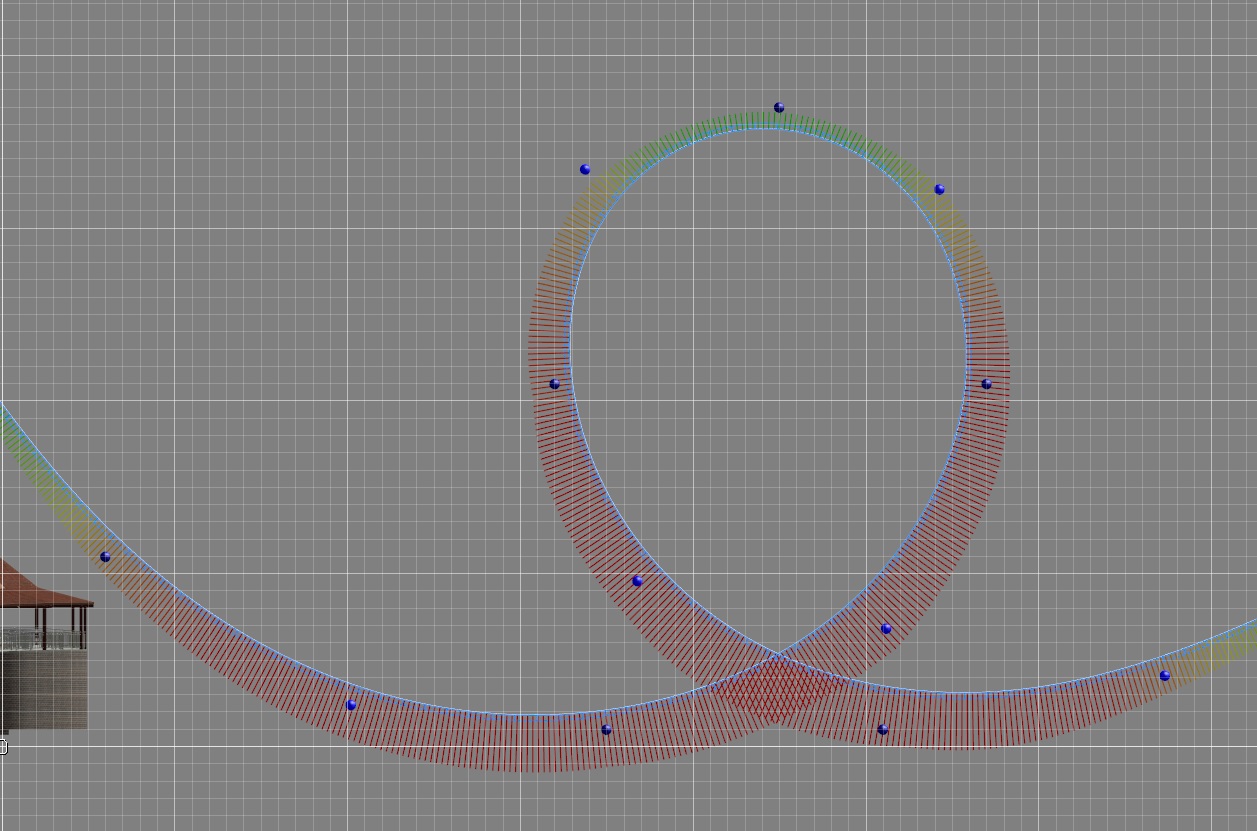Click the node on the loop's right side
The image size is (1257, 831).
click(986, 384)
